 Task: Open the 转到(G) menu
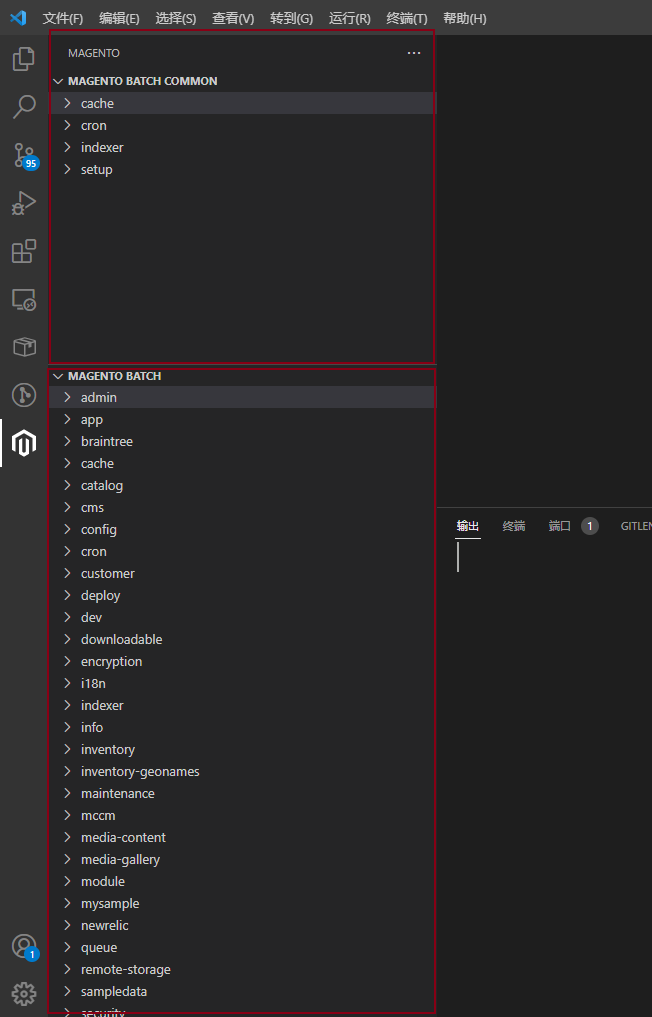tap(291, 18)
